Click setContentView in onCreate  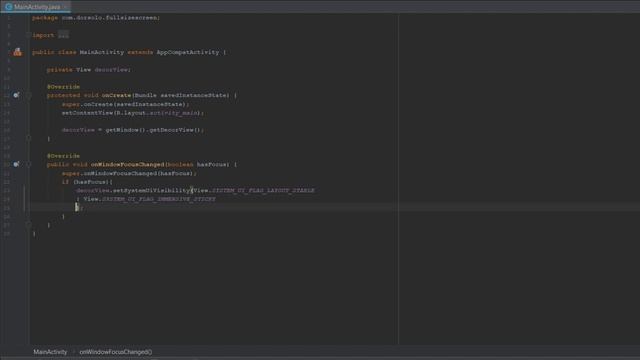point(87,113)
